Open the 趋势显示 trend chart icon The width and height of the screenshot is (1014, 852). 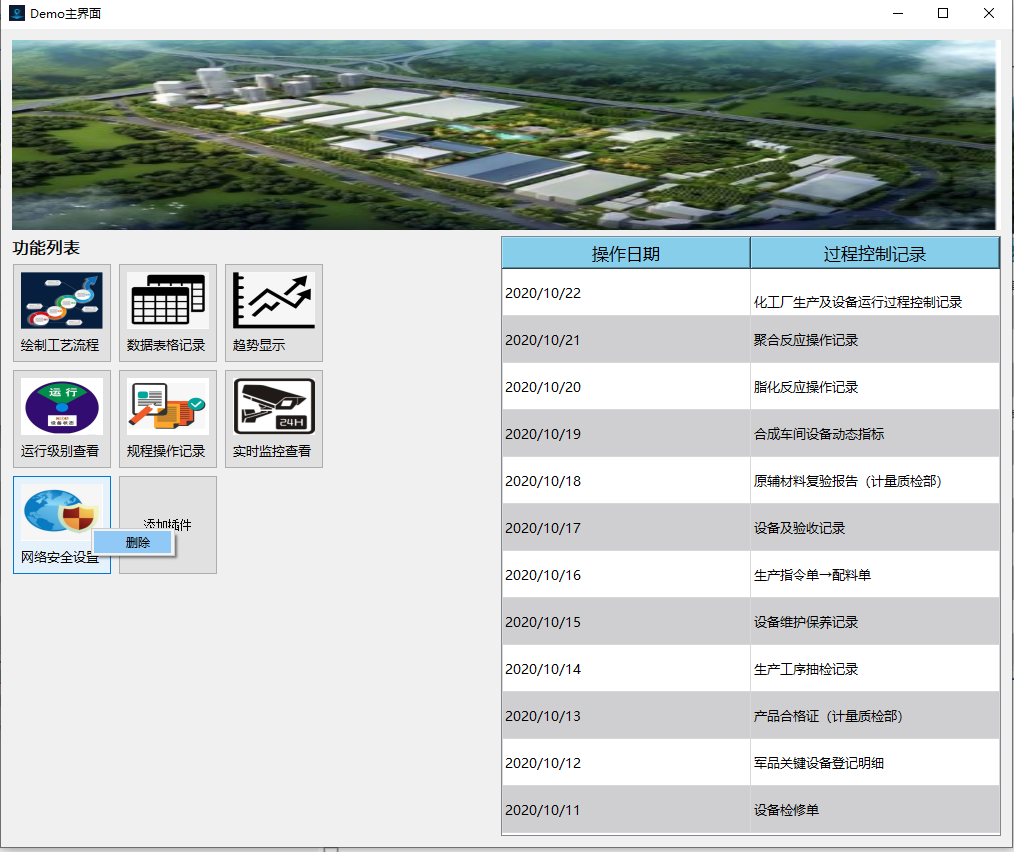pyautogui.click(x=274, y=312)
